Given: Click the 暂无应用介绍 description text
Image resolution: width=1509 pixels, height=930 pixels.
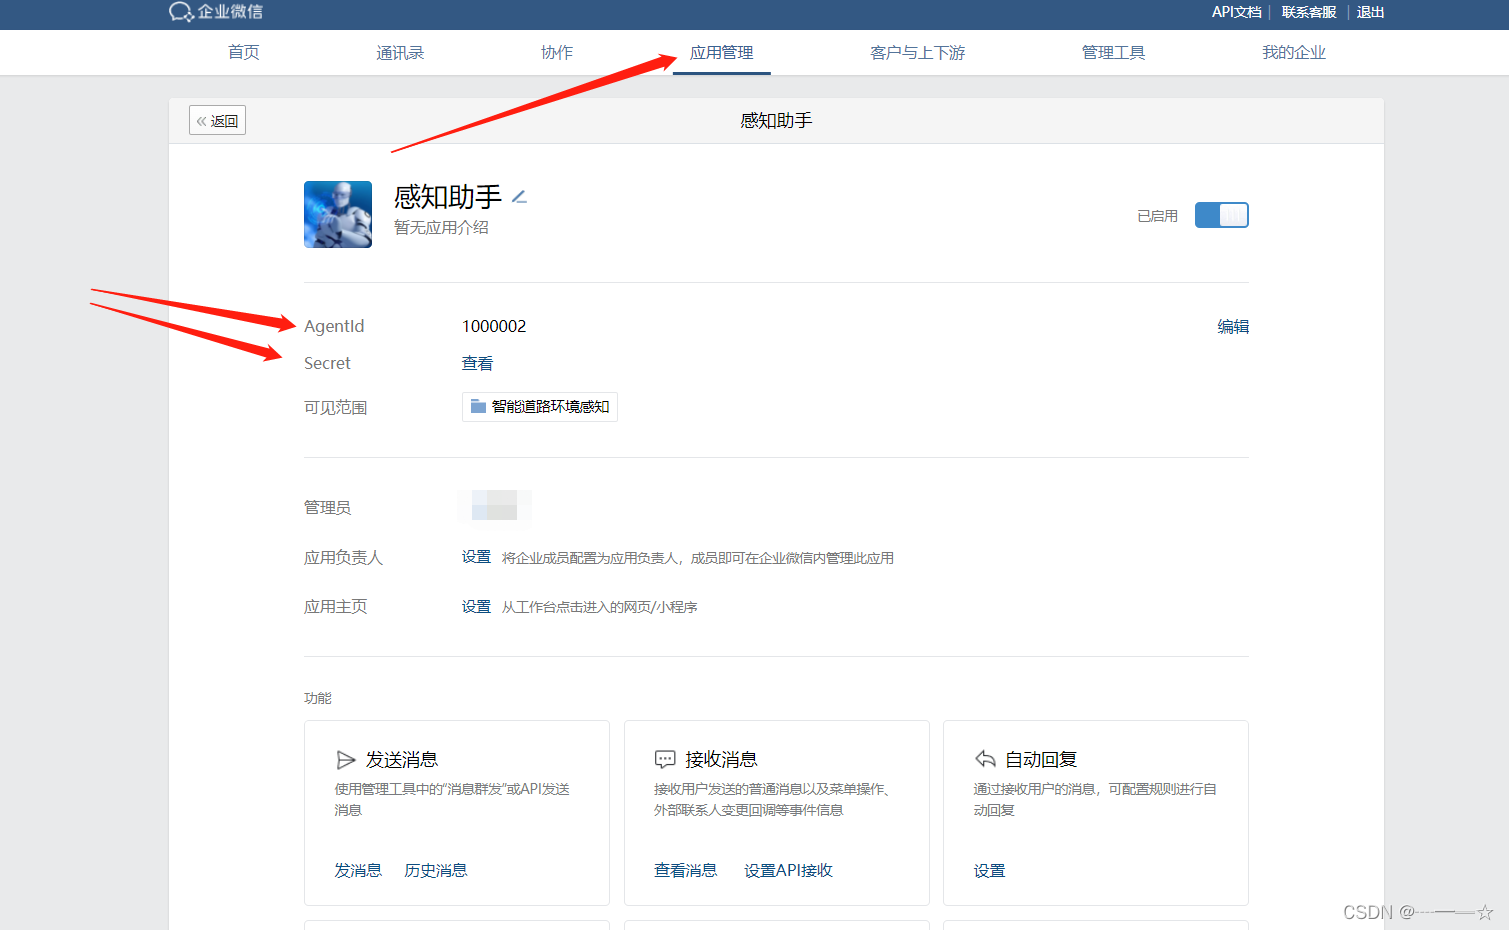Looking at the screenshot, I should click(441, 228).
